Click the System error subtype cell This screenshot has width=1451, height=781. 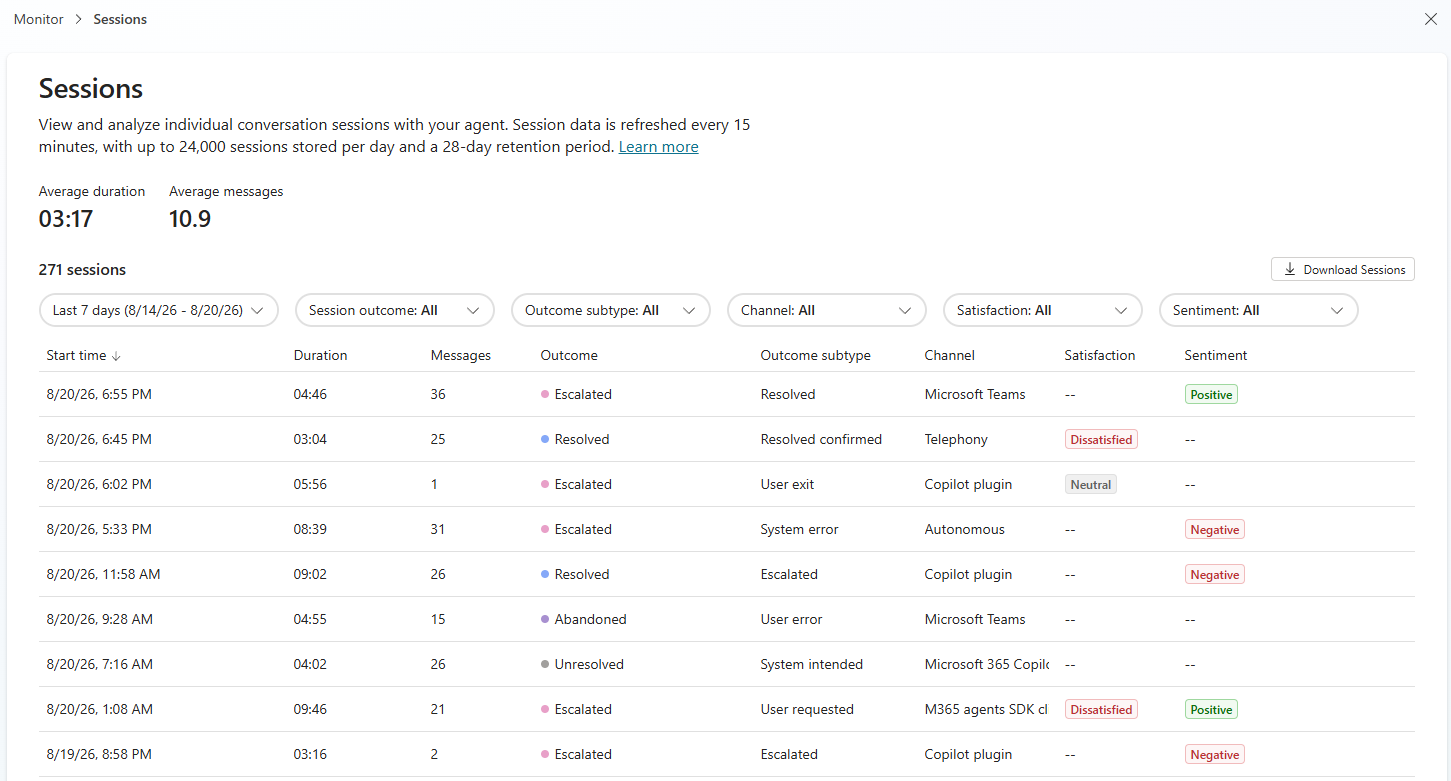[799, 529]
